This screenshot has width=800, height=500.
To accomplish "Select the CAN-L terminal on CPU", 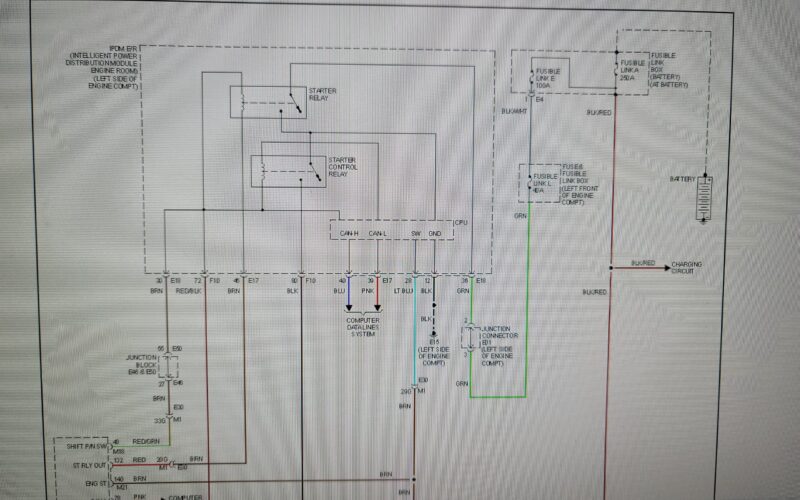I will tap(377, 234).
